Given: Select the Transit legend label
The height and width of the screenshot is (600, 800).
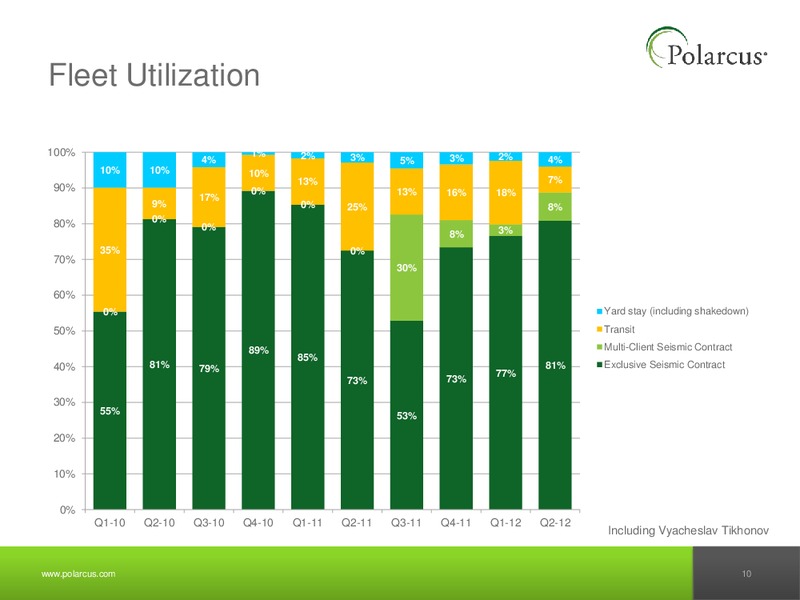Looking at the screenshot, I should point(619,330).
